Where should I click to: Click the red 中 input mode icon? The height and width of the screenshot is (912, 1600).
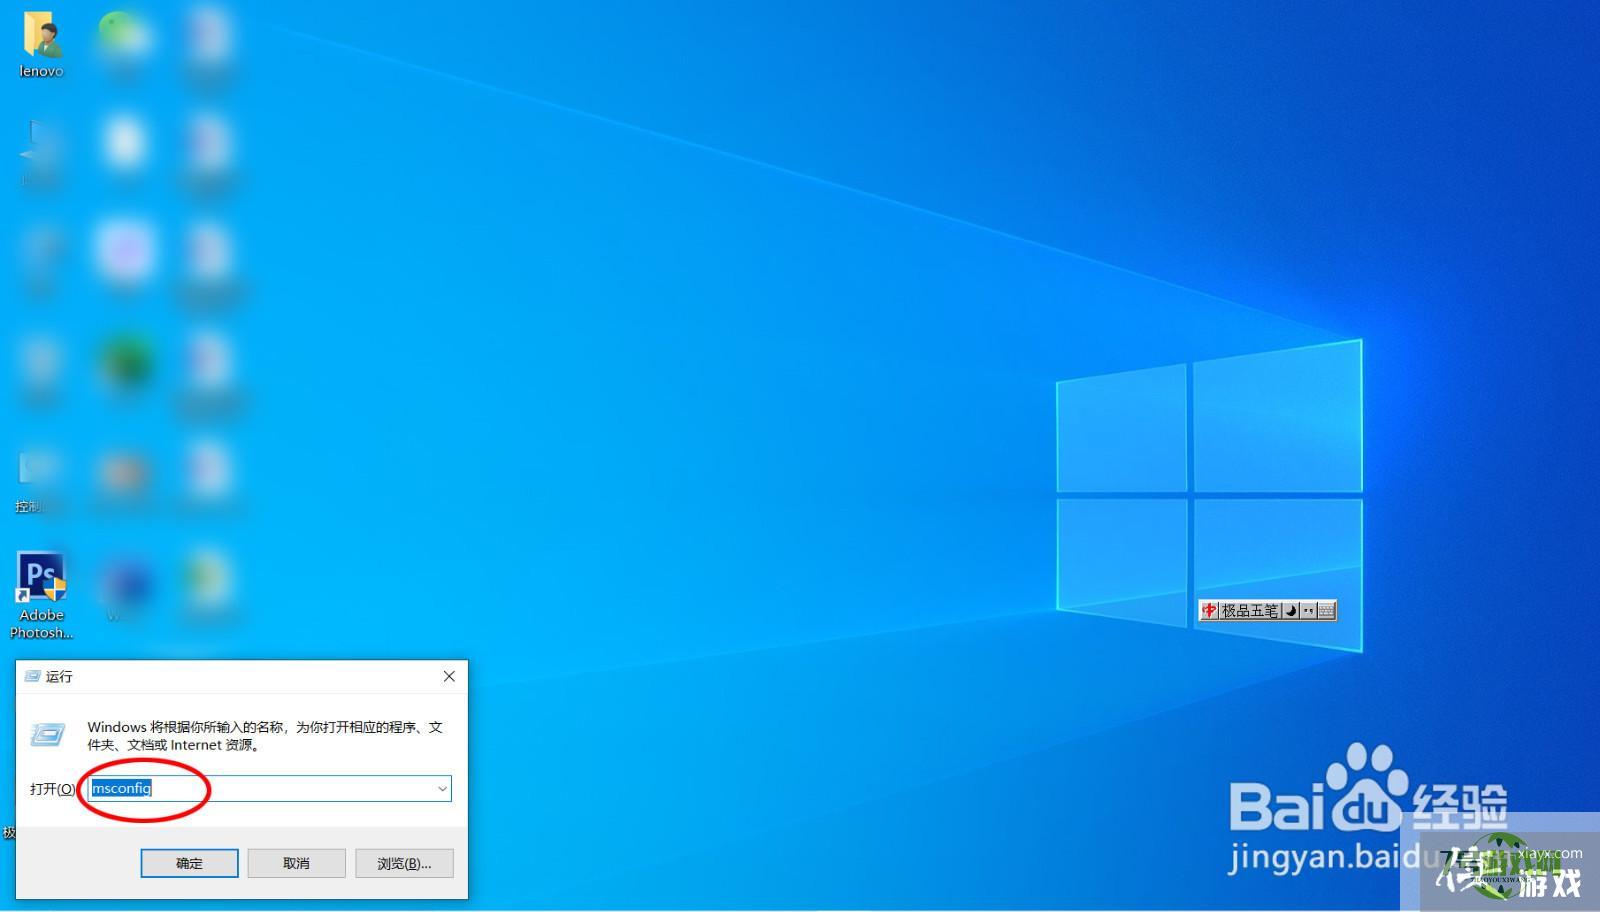pyautogui.click(x=1209, y=610)
